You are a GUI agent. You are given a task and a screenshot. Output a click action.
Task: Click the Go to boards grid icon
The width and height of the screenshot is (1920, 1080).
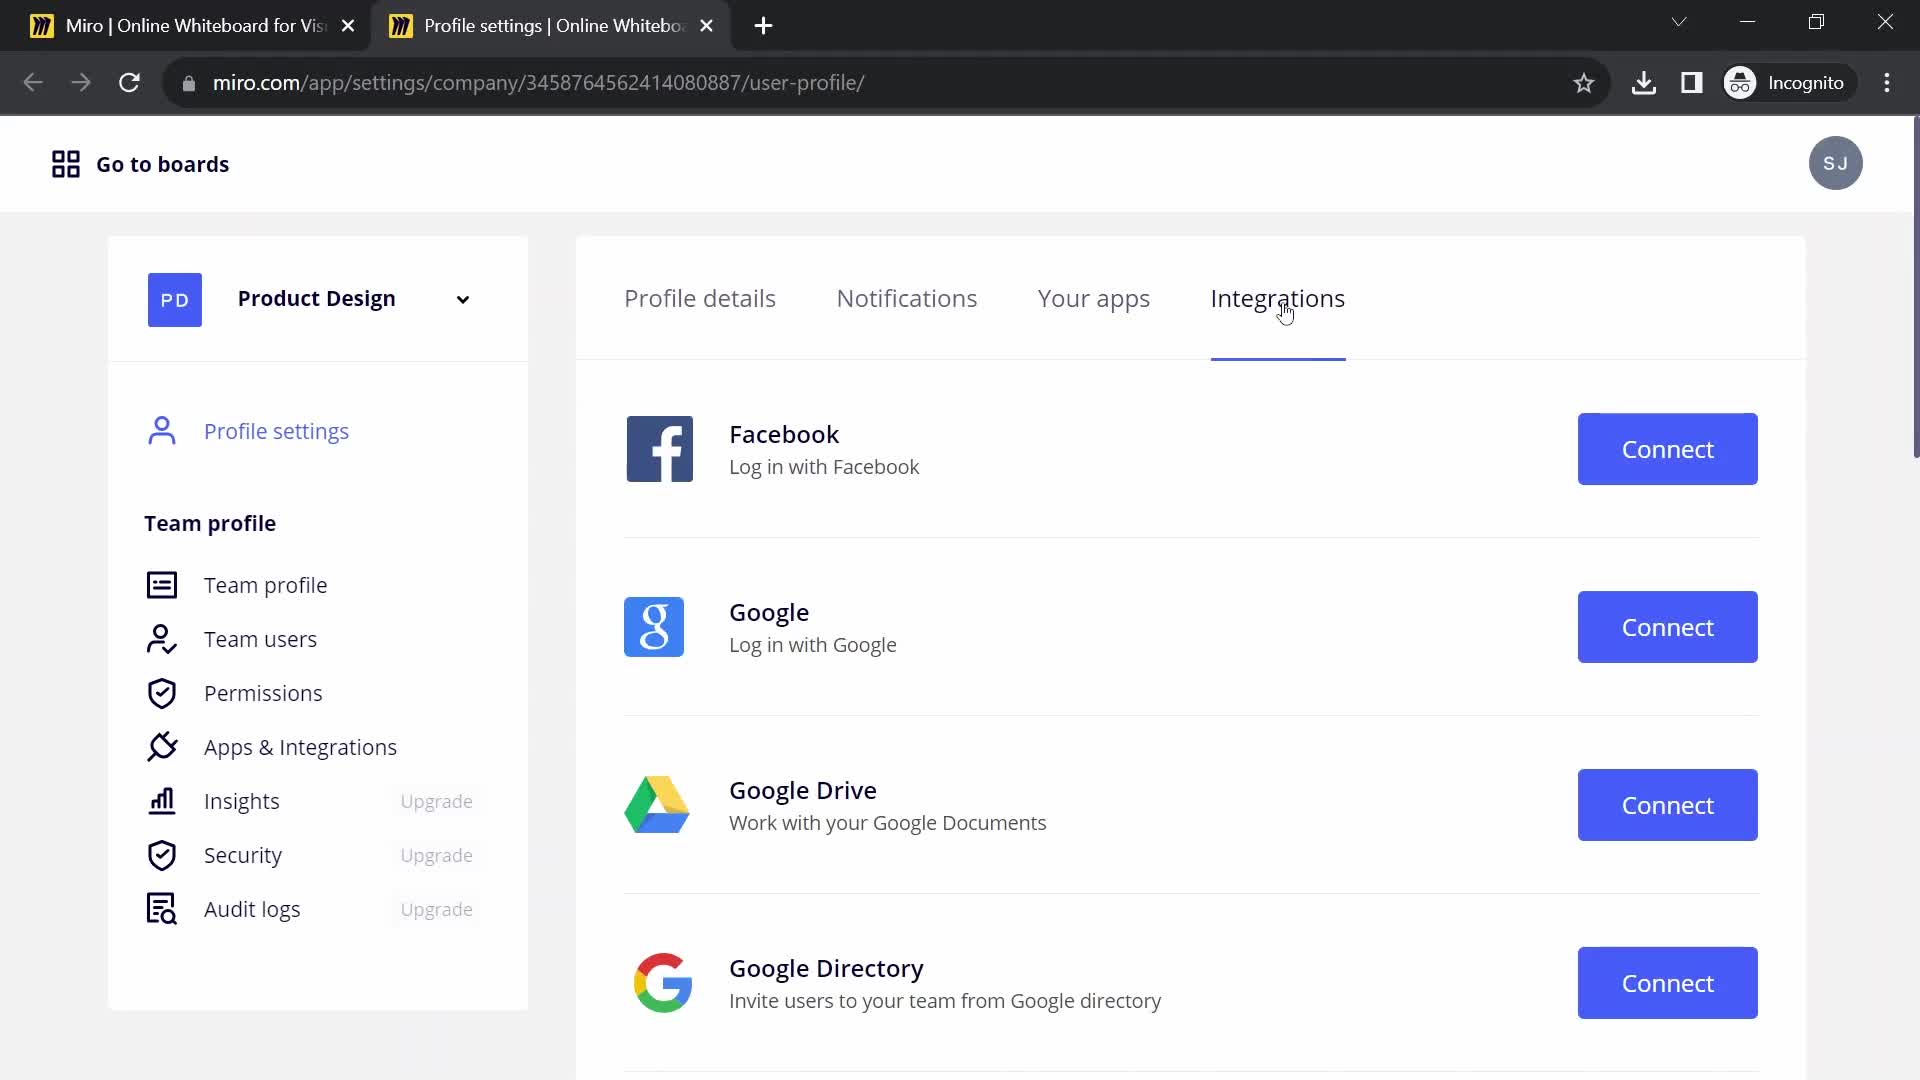[66, 164]
